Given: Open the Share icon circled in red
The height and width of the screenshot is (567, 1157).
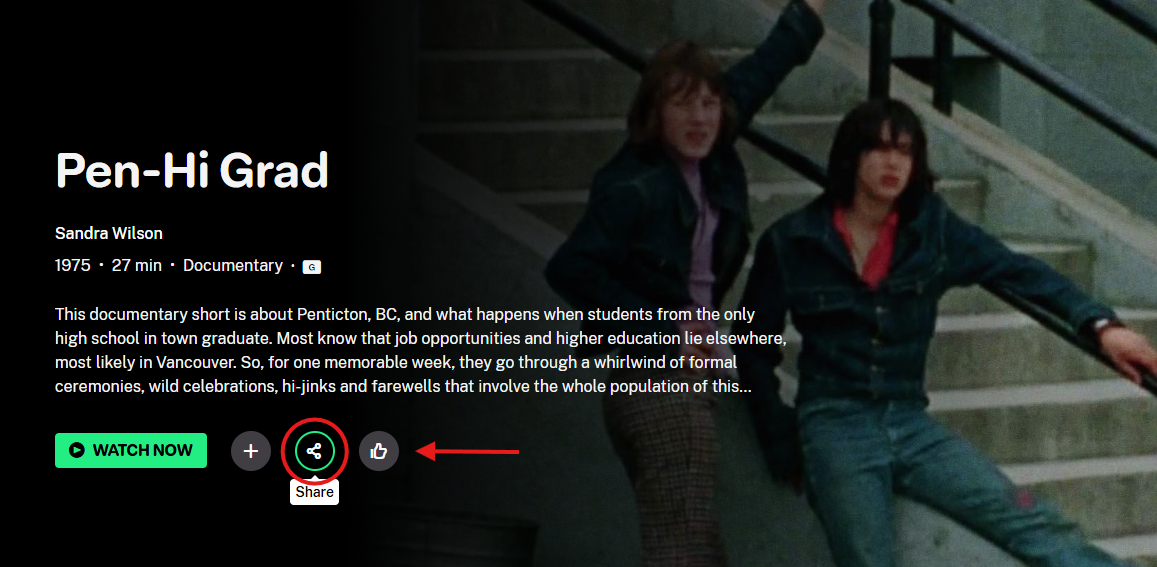Looking at the screenshot, I should coord(314,450).
